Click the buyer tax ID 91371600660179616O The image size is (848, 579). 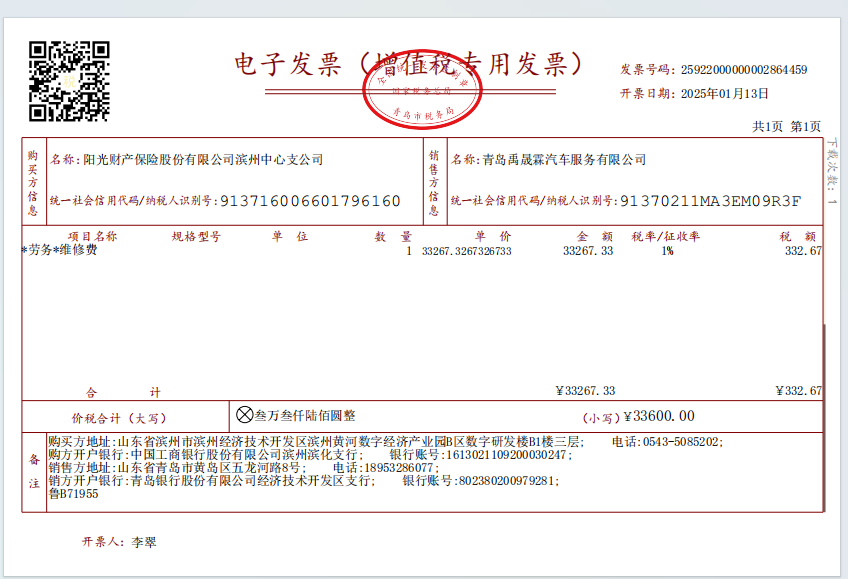click(309, 201)
